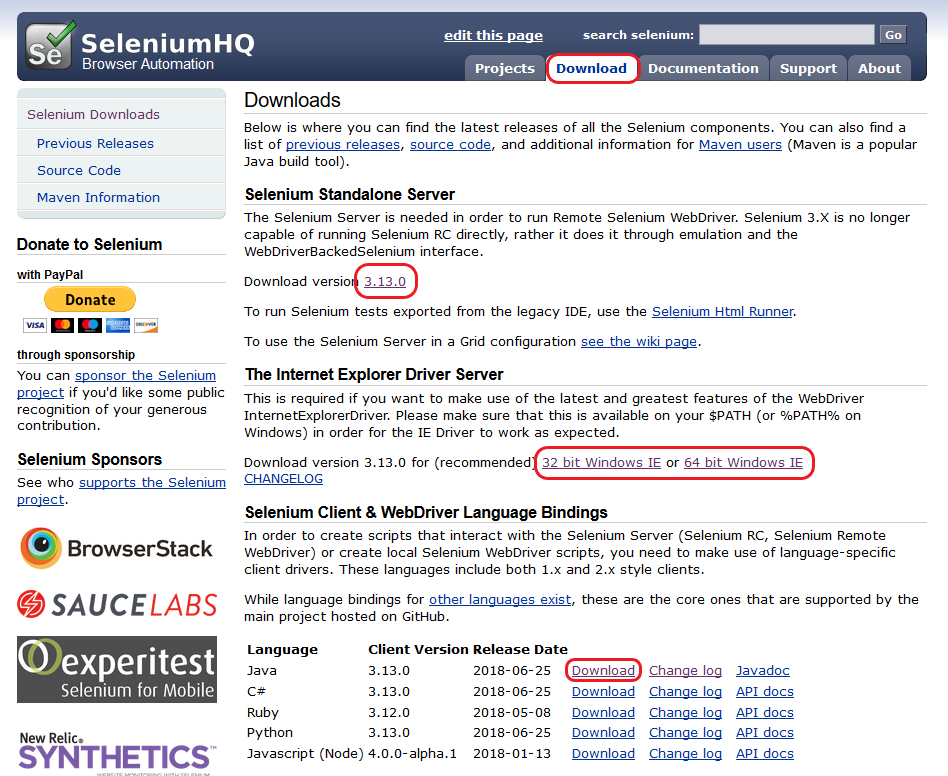
Task: Open the IE driver CHANGELOG link
Action: coord(284,479)
